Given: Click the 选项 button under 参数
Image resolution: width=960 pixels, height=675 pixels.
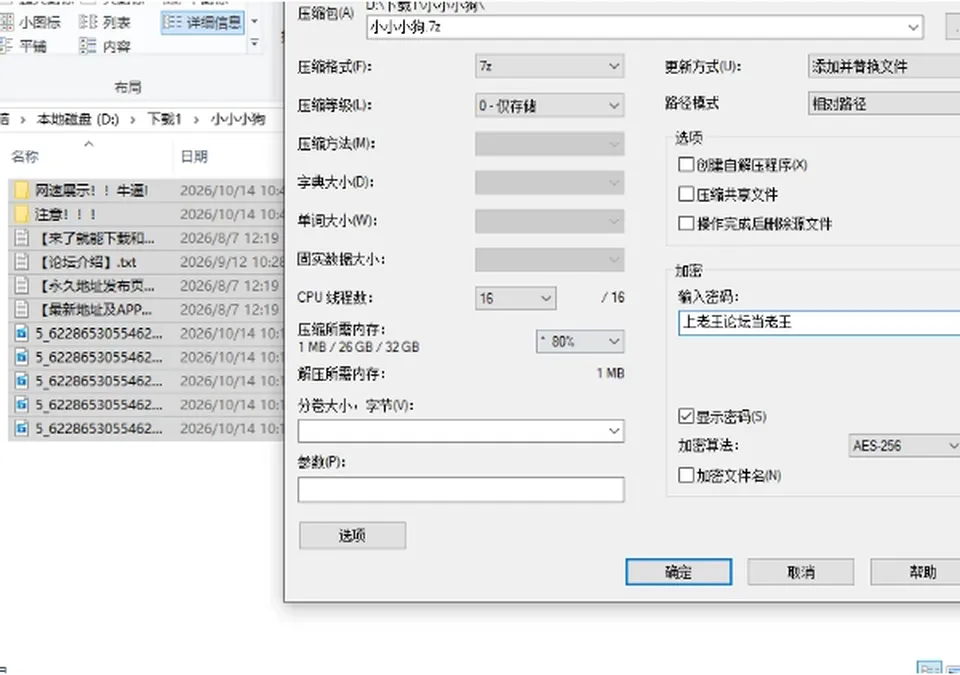Looking at the screenshot, I should tap(352, 535).
